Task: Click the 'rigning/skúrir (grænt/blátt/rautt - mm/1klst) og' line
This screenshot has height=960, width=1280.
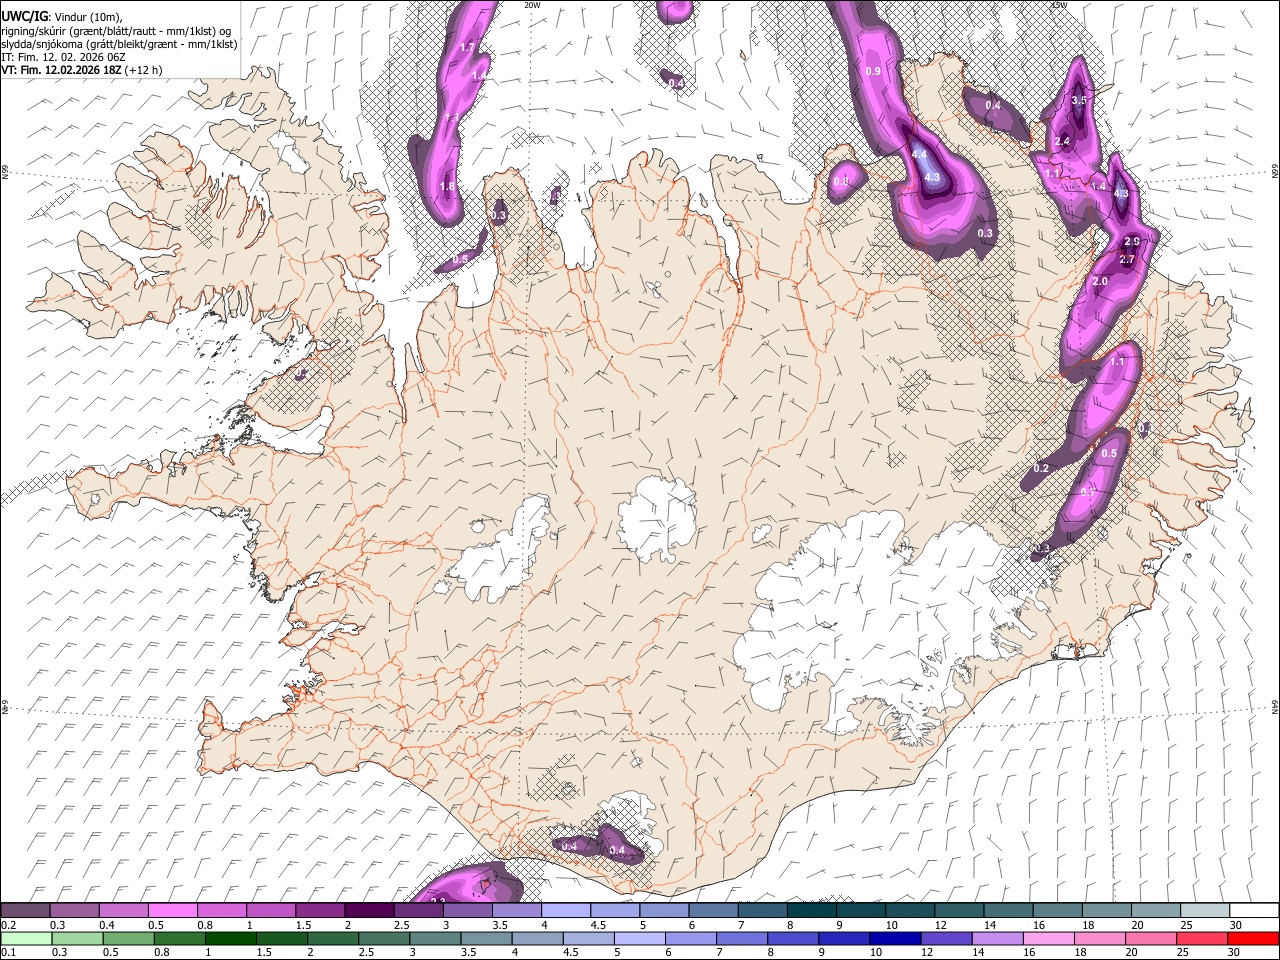Action: pyautogui.click(x=116, y=30)
